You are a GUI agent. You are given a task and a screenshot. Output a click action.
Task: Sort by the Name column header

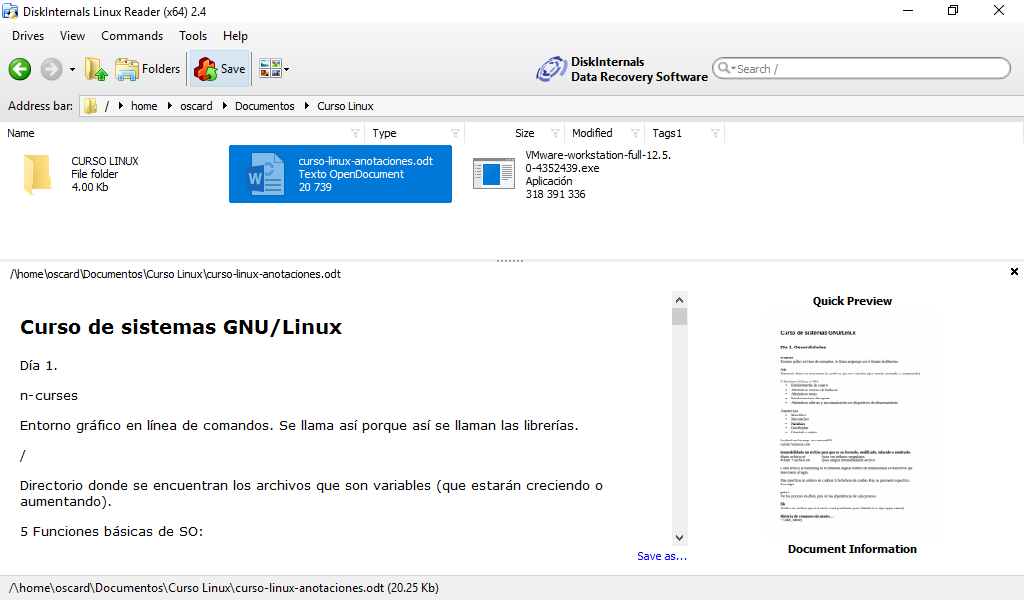tap(21, 133)
